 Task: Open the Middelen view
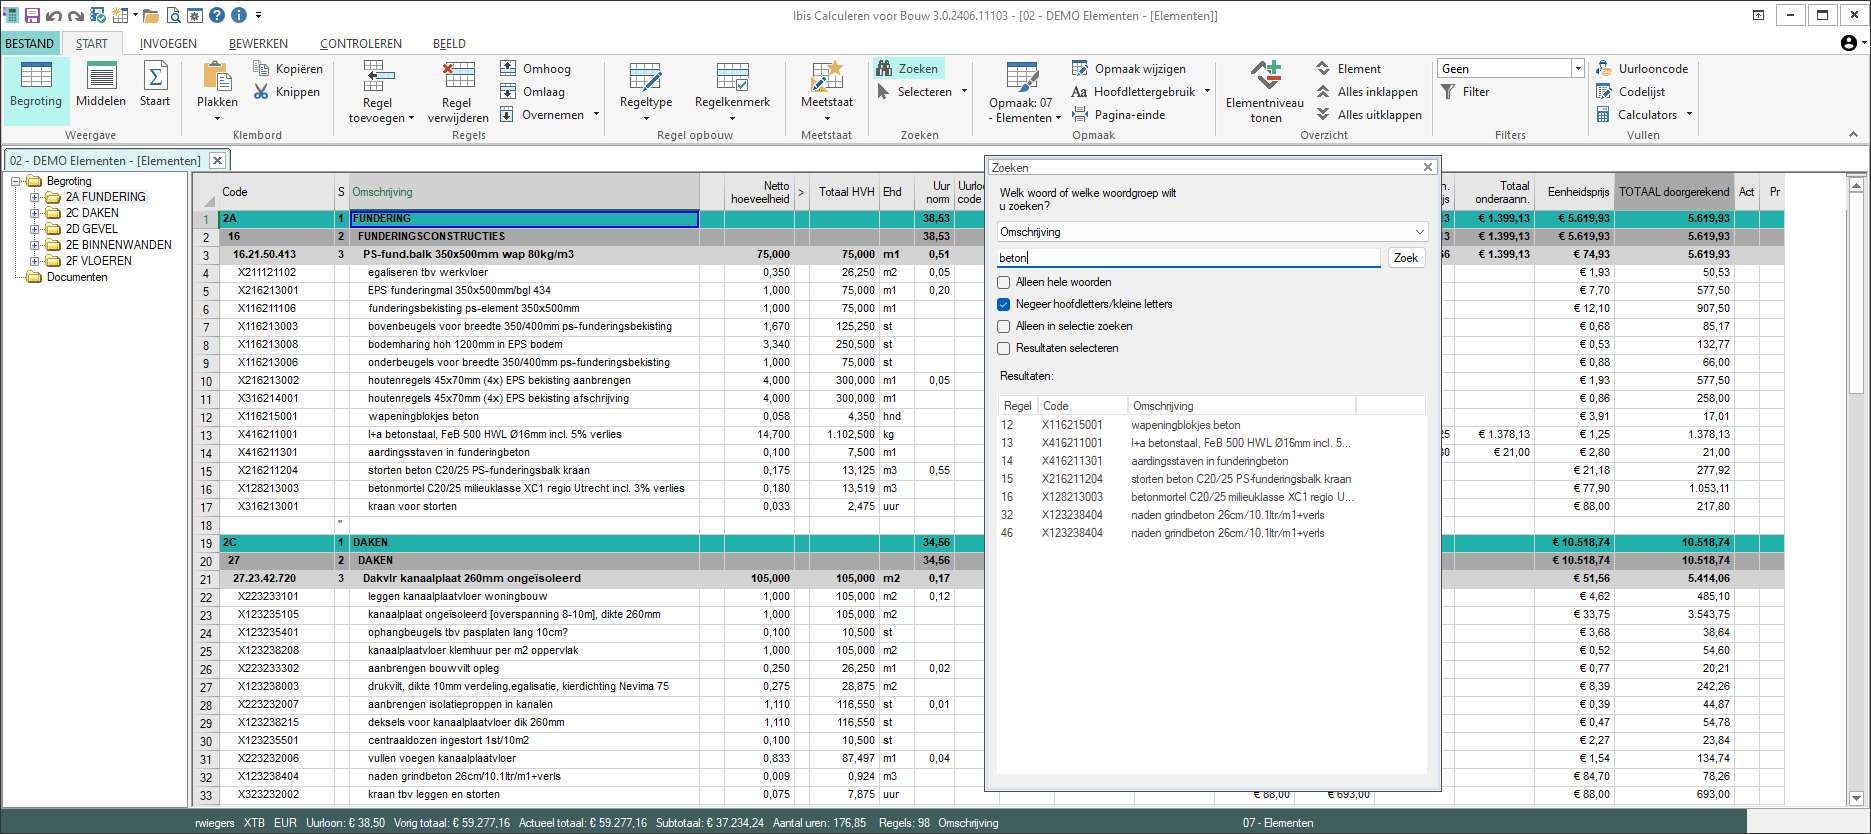tap(101, 85)
